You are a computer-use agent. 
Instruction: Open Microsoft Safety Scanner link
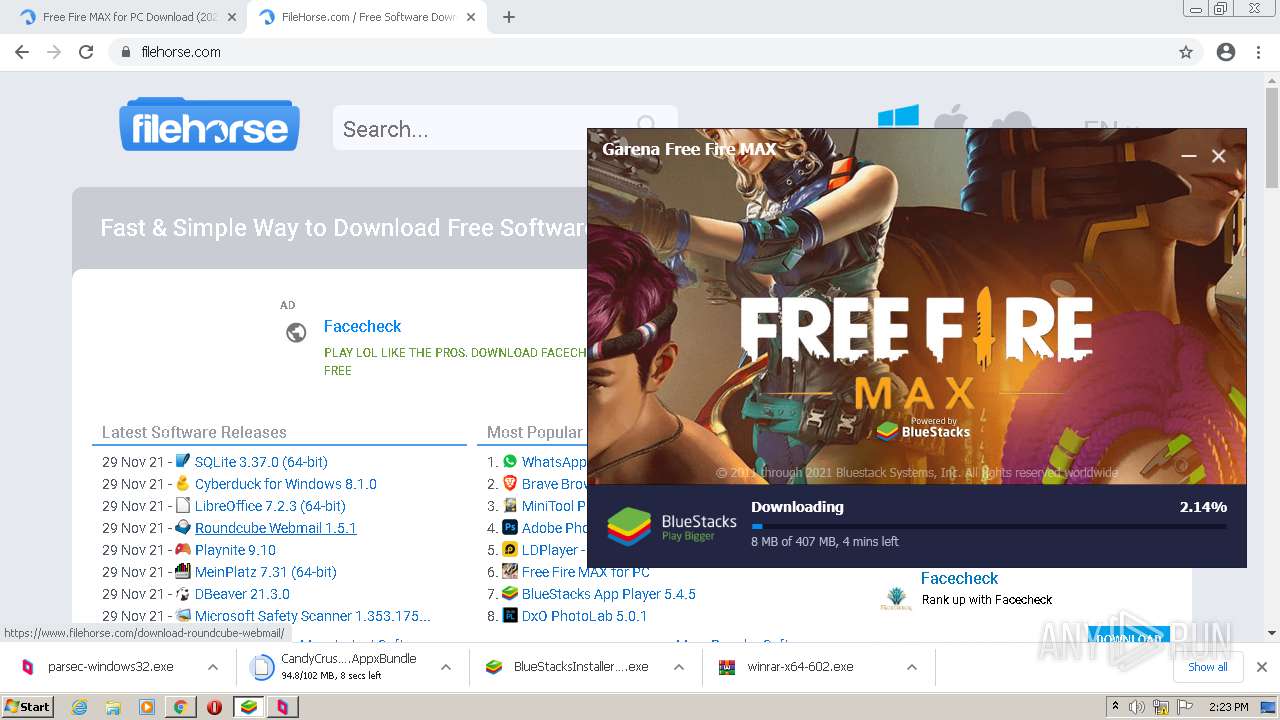point(312,616)
